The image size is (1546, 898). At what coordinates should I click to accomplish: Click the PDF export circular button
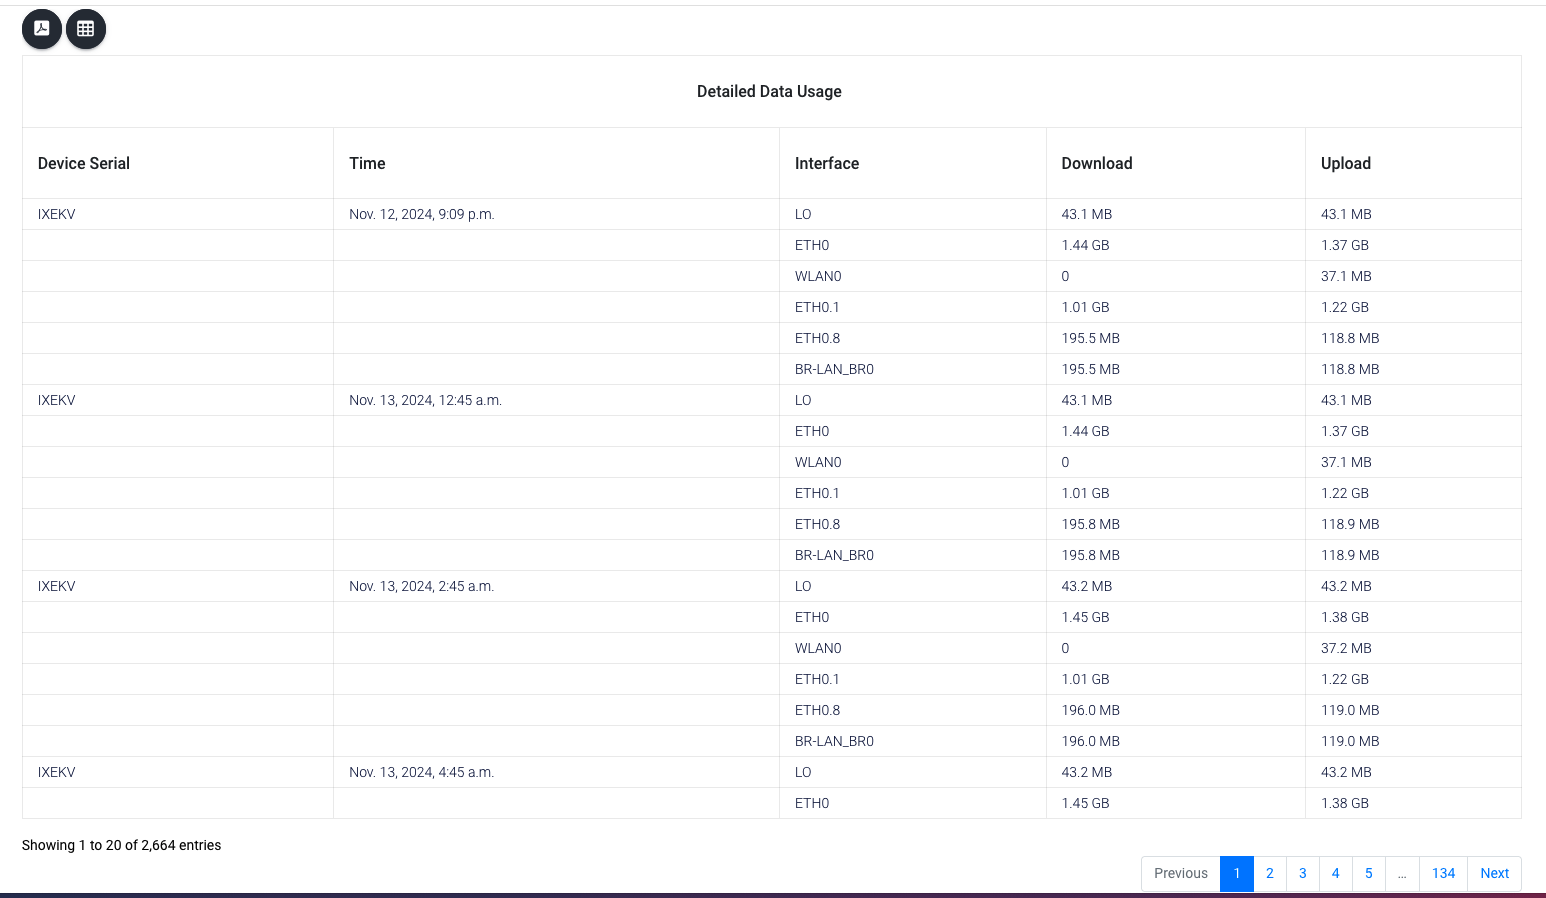coord(41,29)
